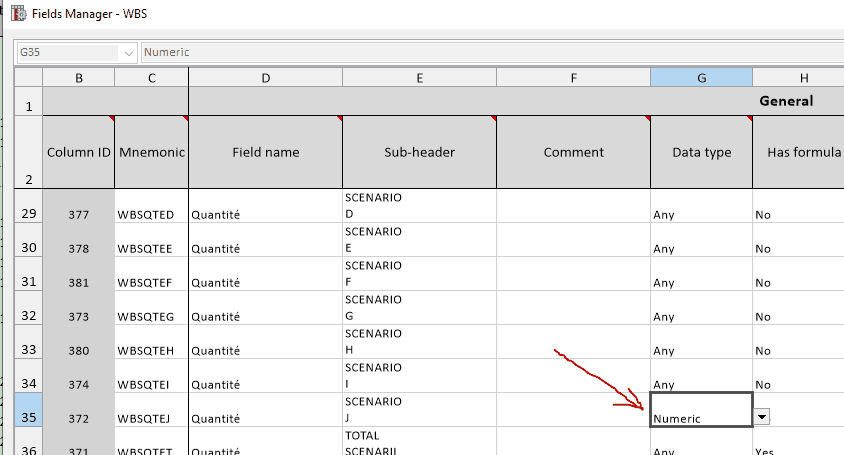Click the Has formula column heading
This screenshot has height=455, width=844.
798,152
